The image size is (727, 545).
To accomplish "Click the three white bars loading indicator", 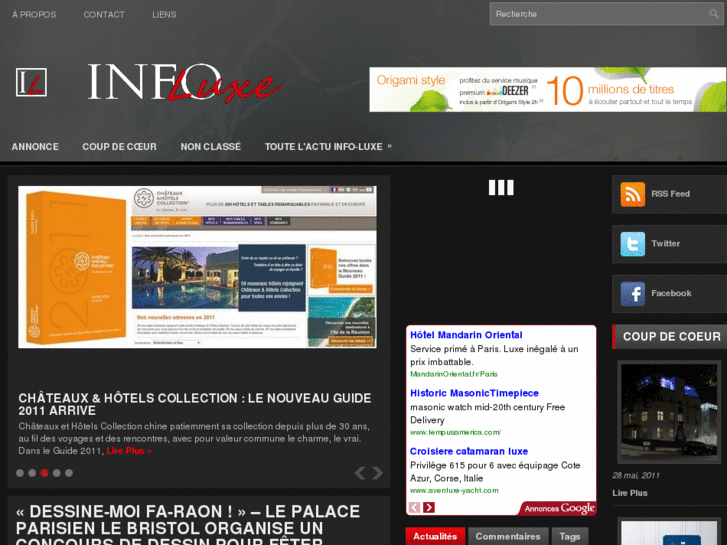I will pos(501,188).
